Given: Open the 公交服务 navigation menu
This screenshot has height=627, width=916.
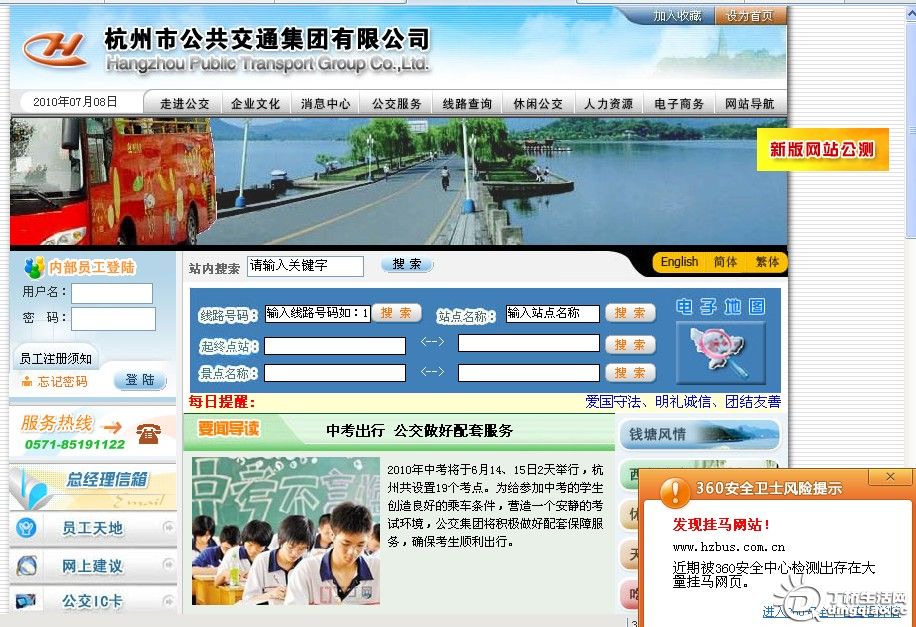Looking at the screenshot, I should [x=396, y=104].
